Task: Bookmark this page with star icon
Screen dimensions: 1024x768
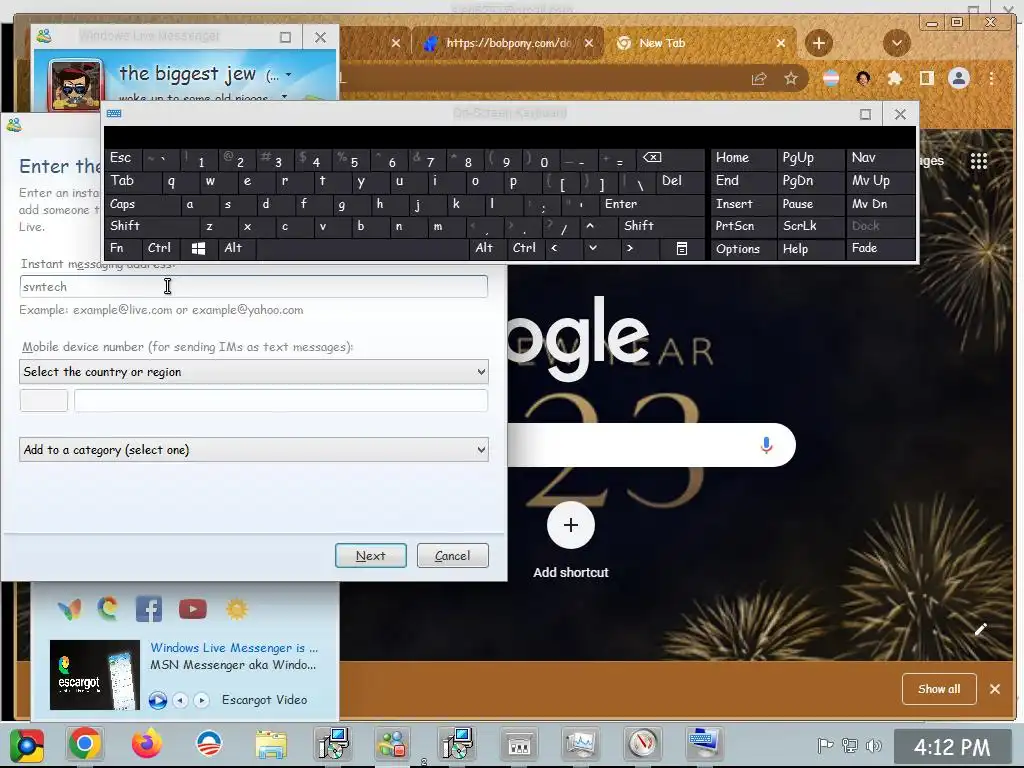Action: [x=791, y=79]
